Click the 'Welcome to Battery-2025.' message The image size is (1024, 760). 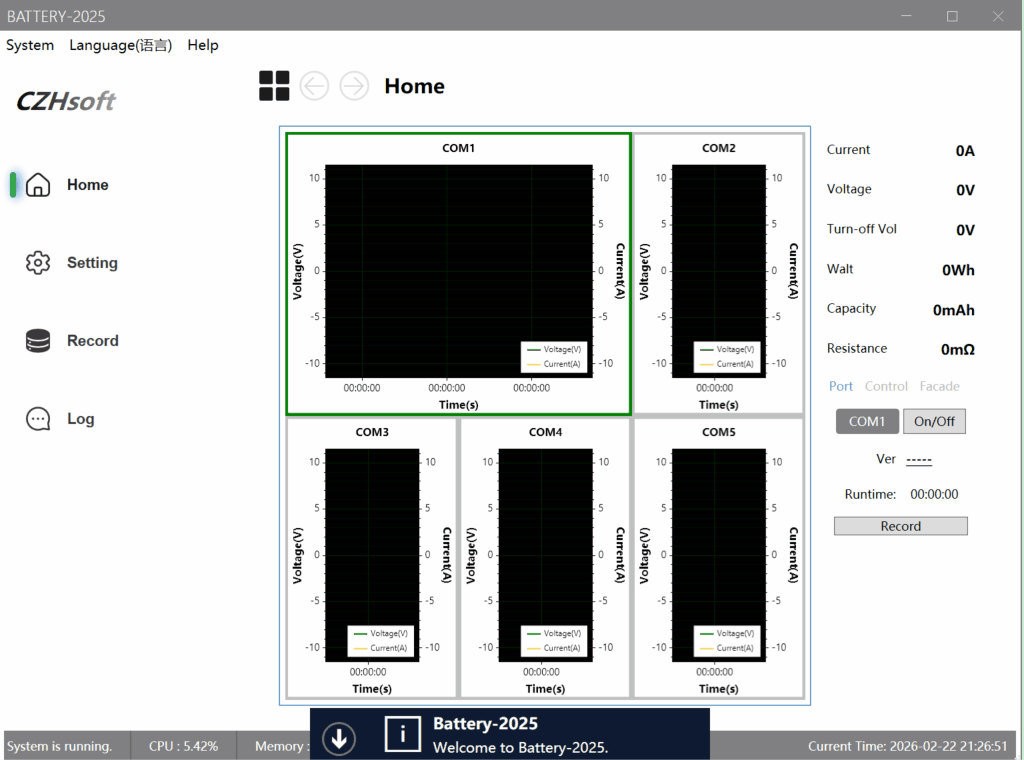point(520,748)
